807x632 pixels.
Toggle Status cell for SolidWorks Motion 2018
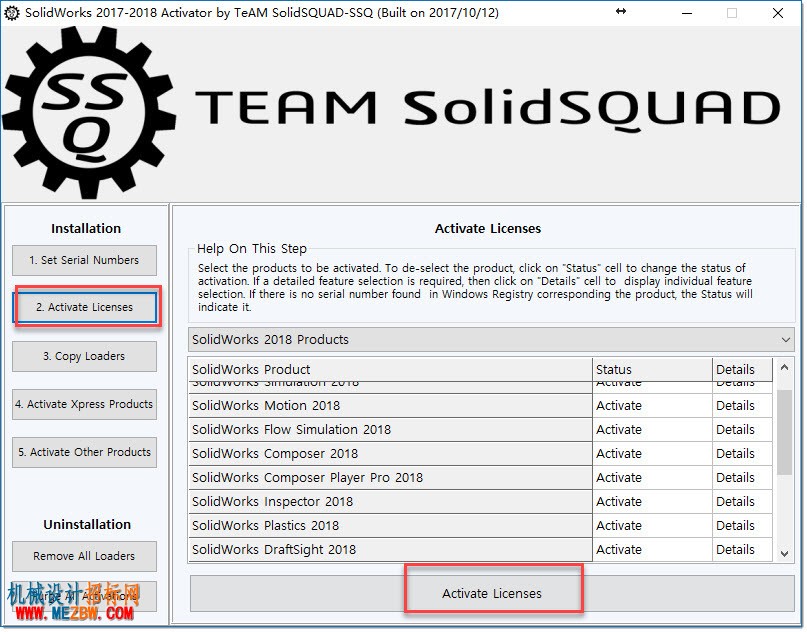coord(652,406)
